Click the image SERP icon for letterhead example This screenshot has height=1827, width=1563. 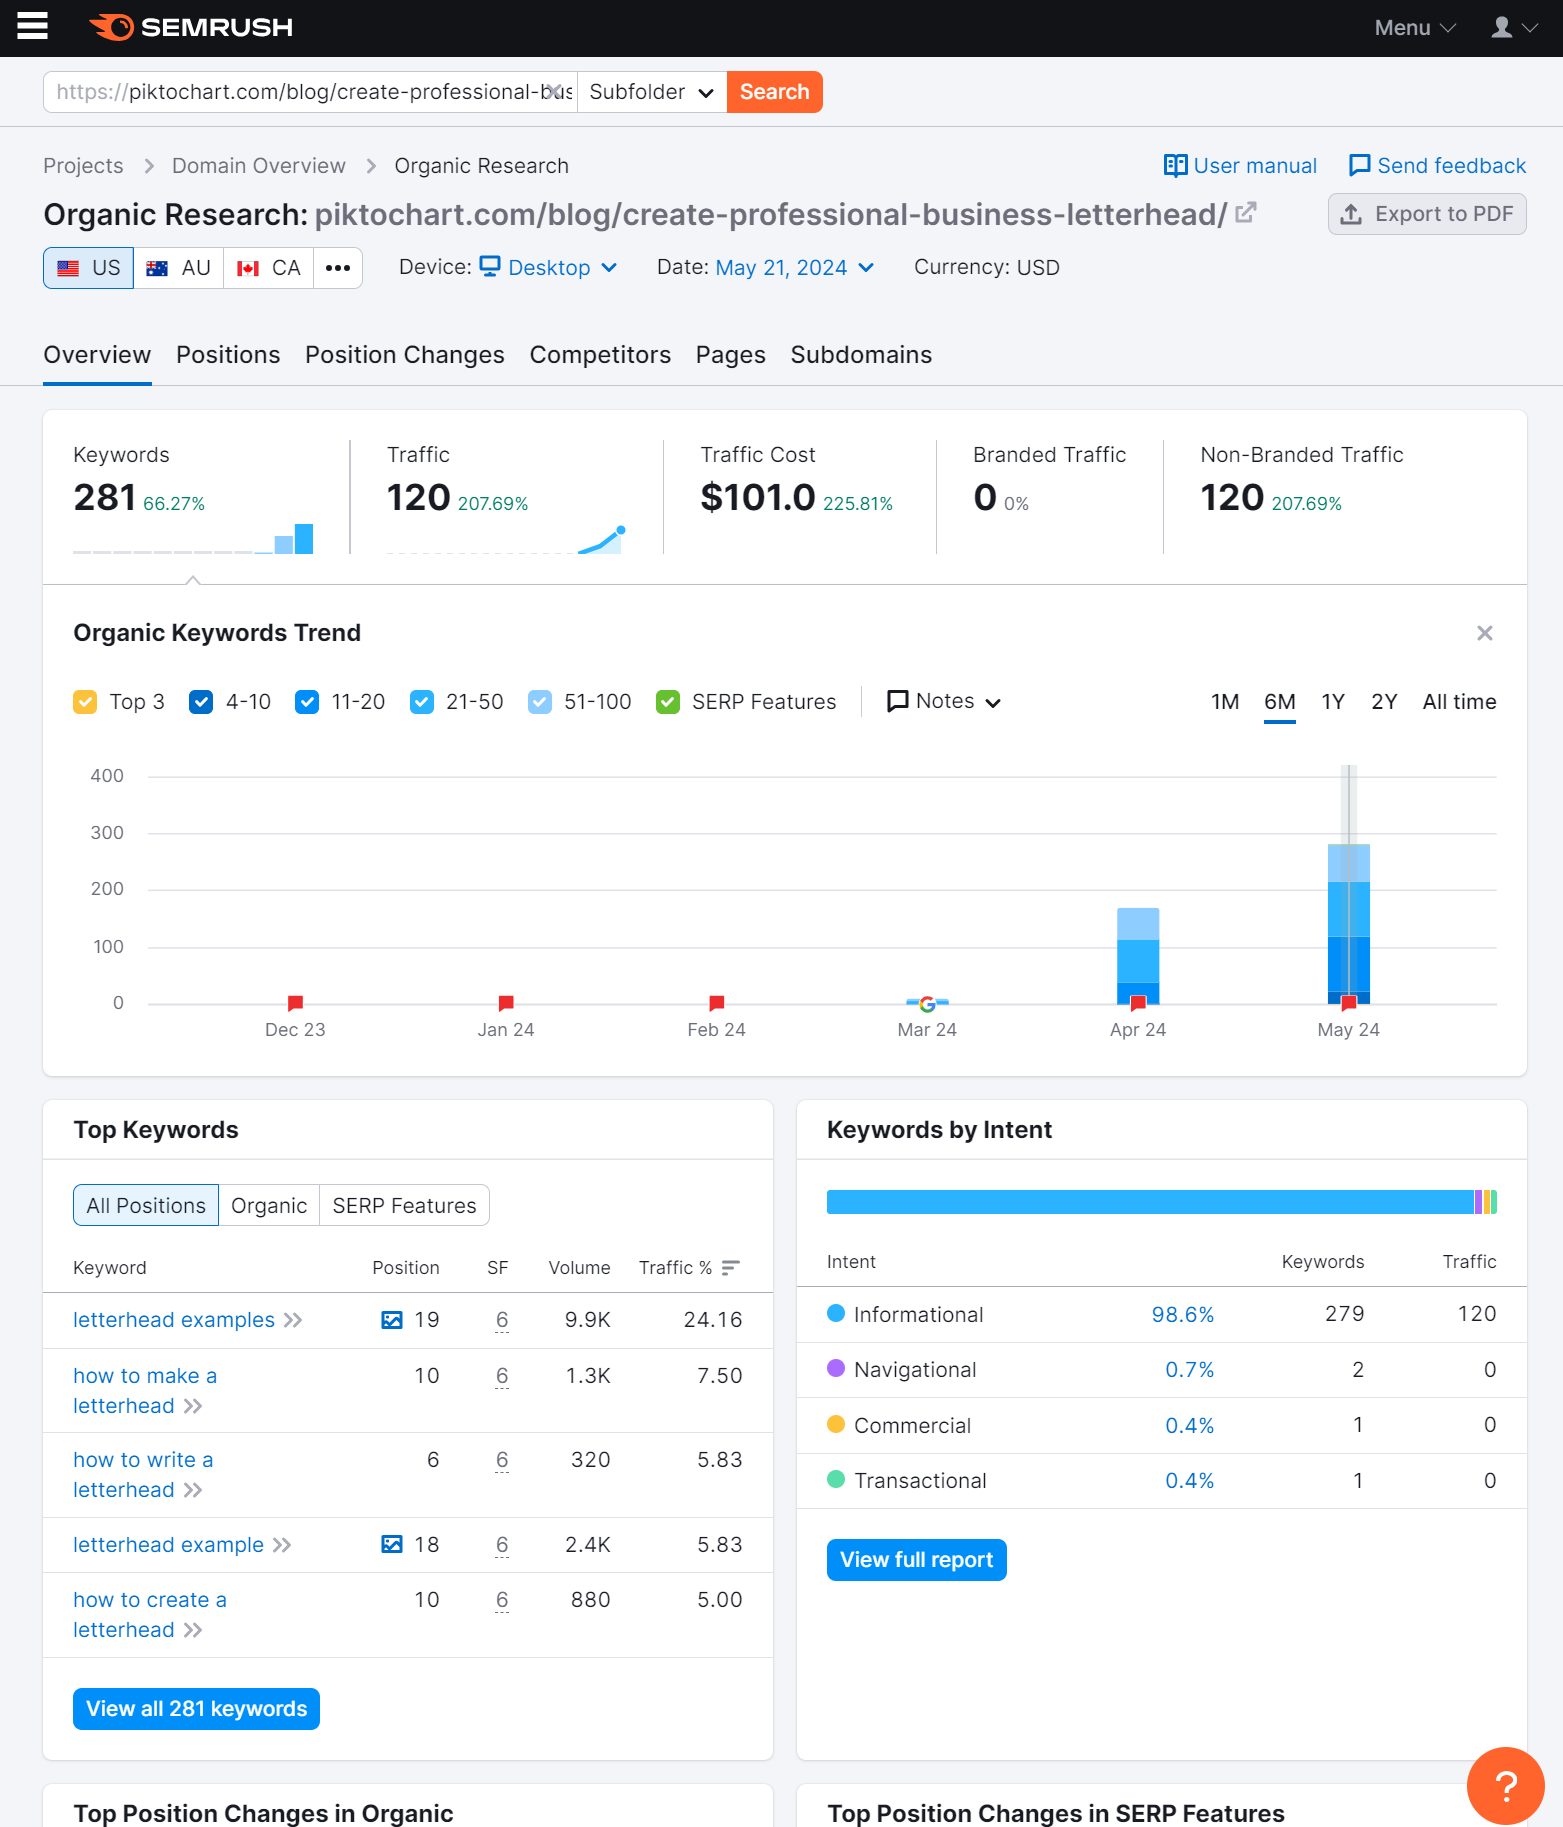tap(392, 1545)
